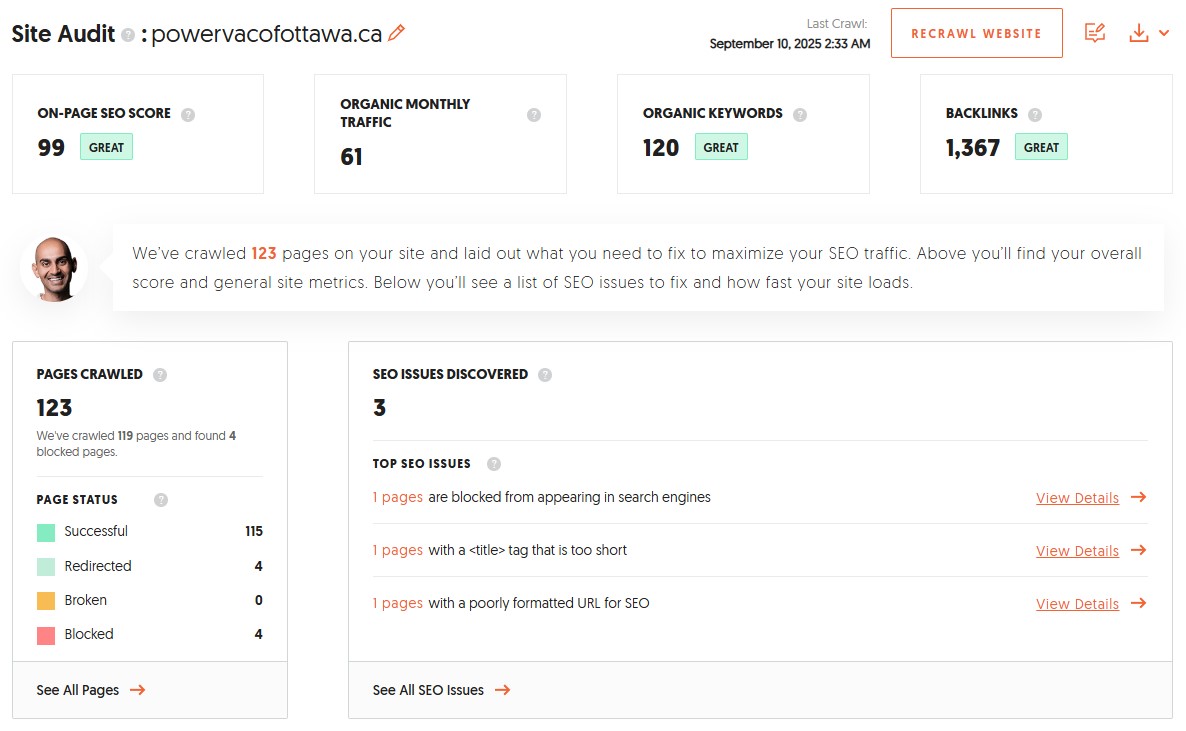This screenshot has width=1186, height=731.
Task: Click help icon for Organic Monthly Traffic
Action: tap(534, 114)
